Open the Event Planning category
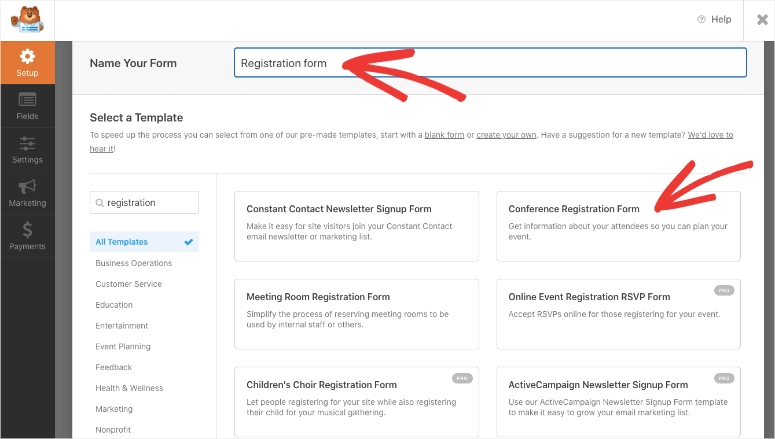The width and height of the screenshot is (775, 439). coord(123,347)
